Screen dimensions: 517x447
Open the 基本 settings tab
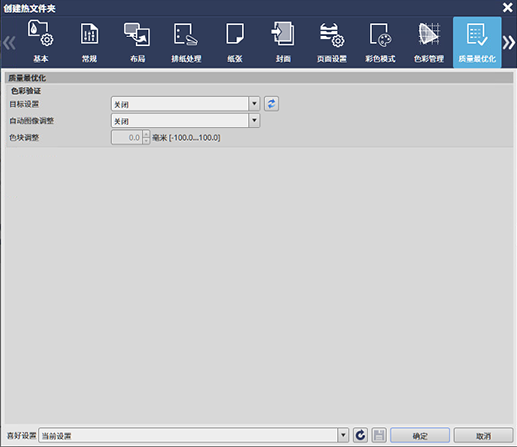pos(40,42)
